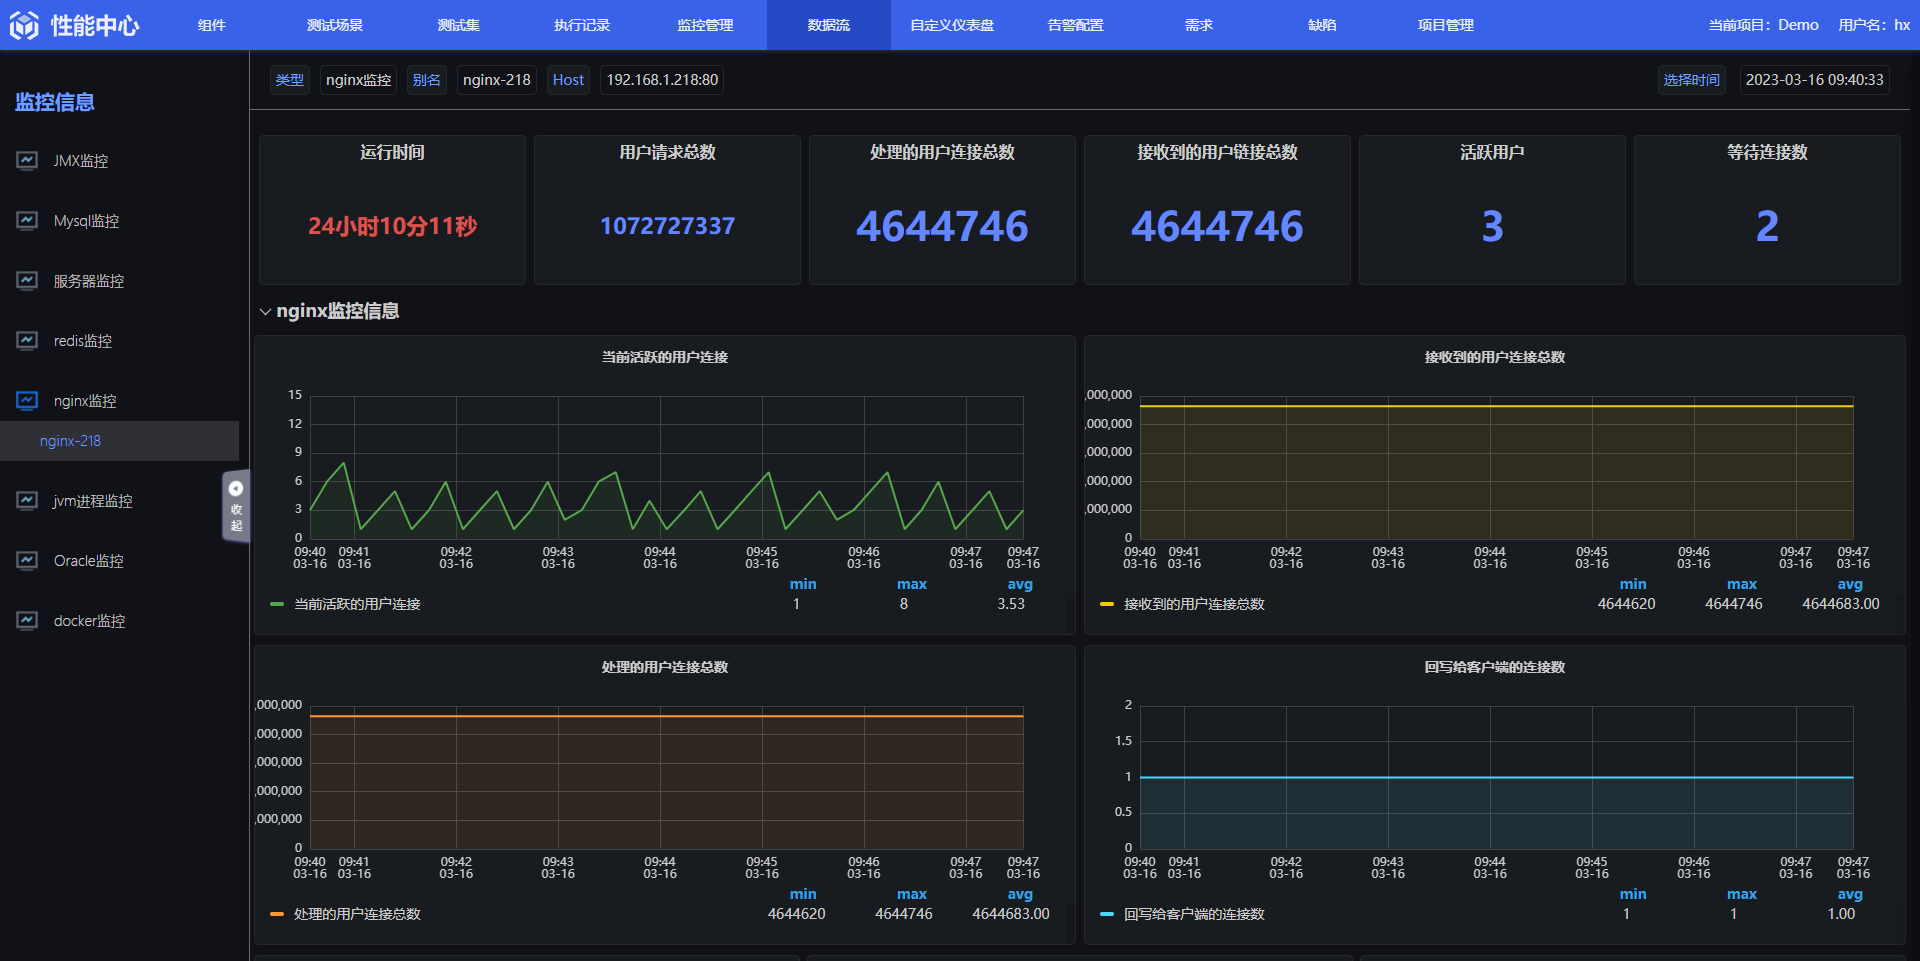Click 回写给客户端的连接数 chart title
The width and height of the screenshot is (1920, 961).
pos(1495,667)
